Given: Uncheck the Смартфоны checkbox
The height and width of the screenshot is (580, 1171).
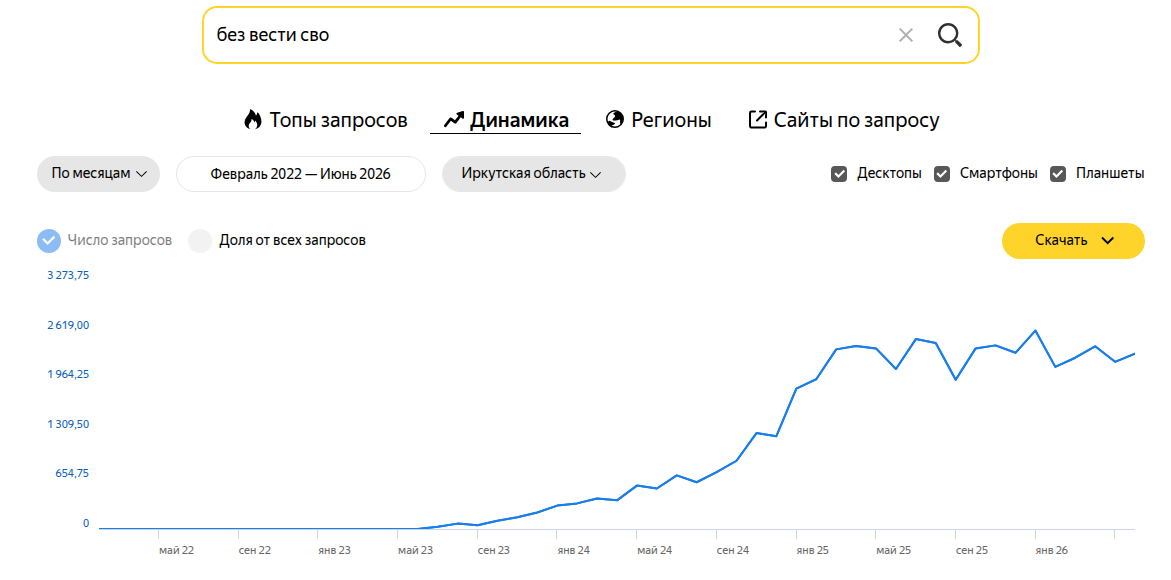Looking at the screenshot, I should click(x=942, y=174).
